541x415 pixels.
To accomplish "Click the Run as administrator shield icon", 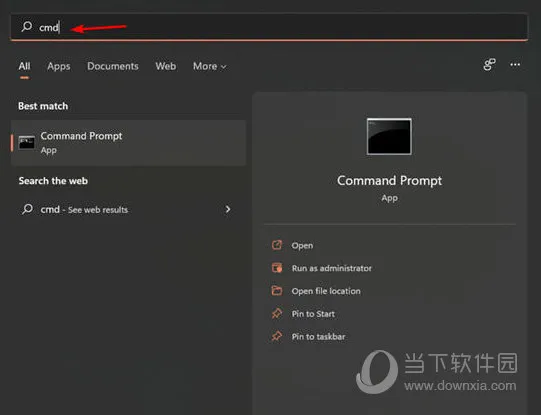I will click(277, 268).
